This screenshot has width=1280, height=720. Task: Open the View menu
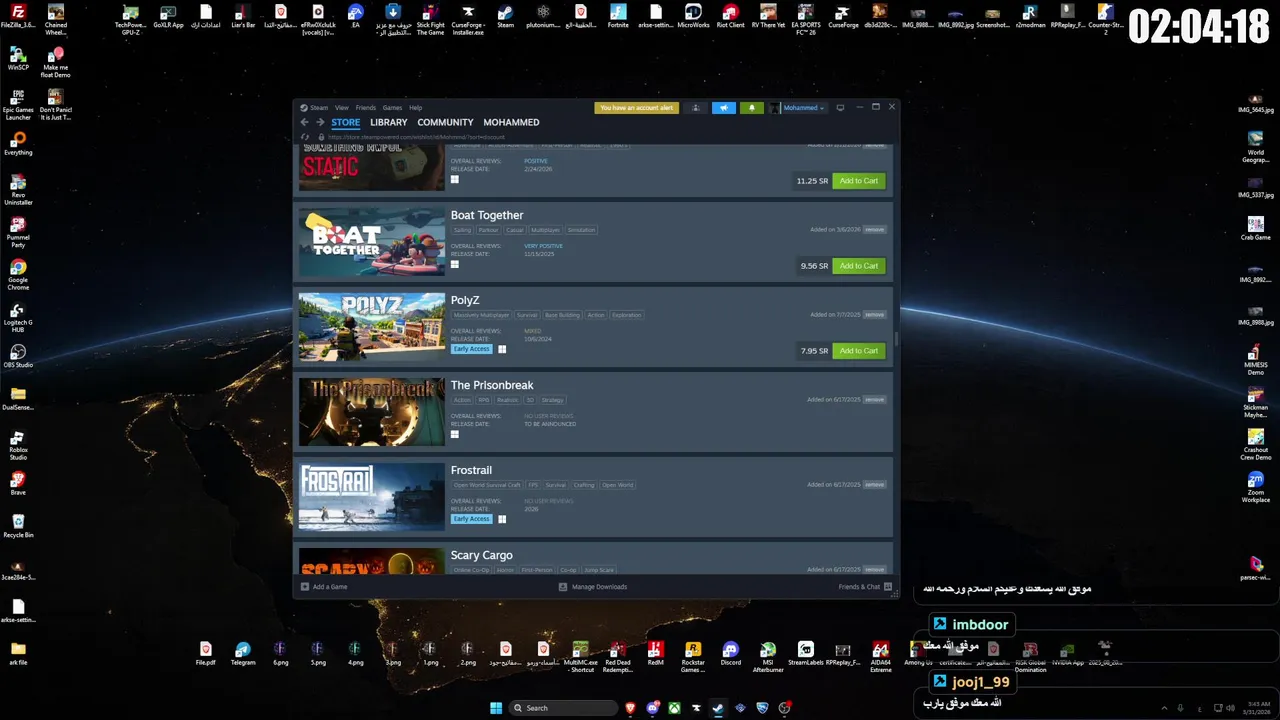[342, 108]
